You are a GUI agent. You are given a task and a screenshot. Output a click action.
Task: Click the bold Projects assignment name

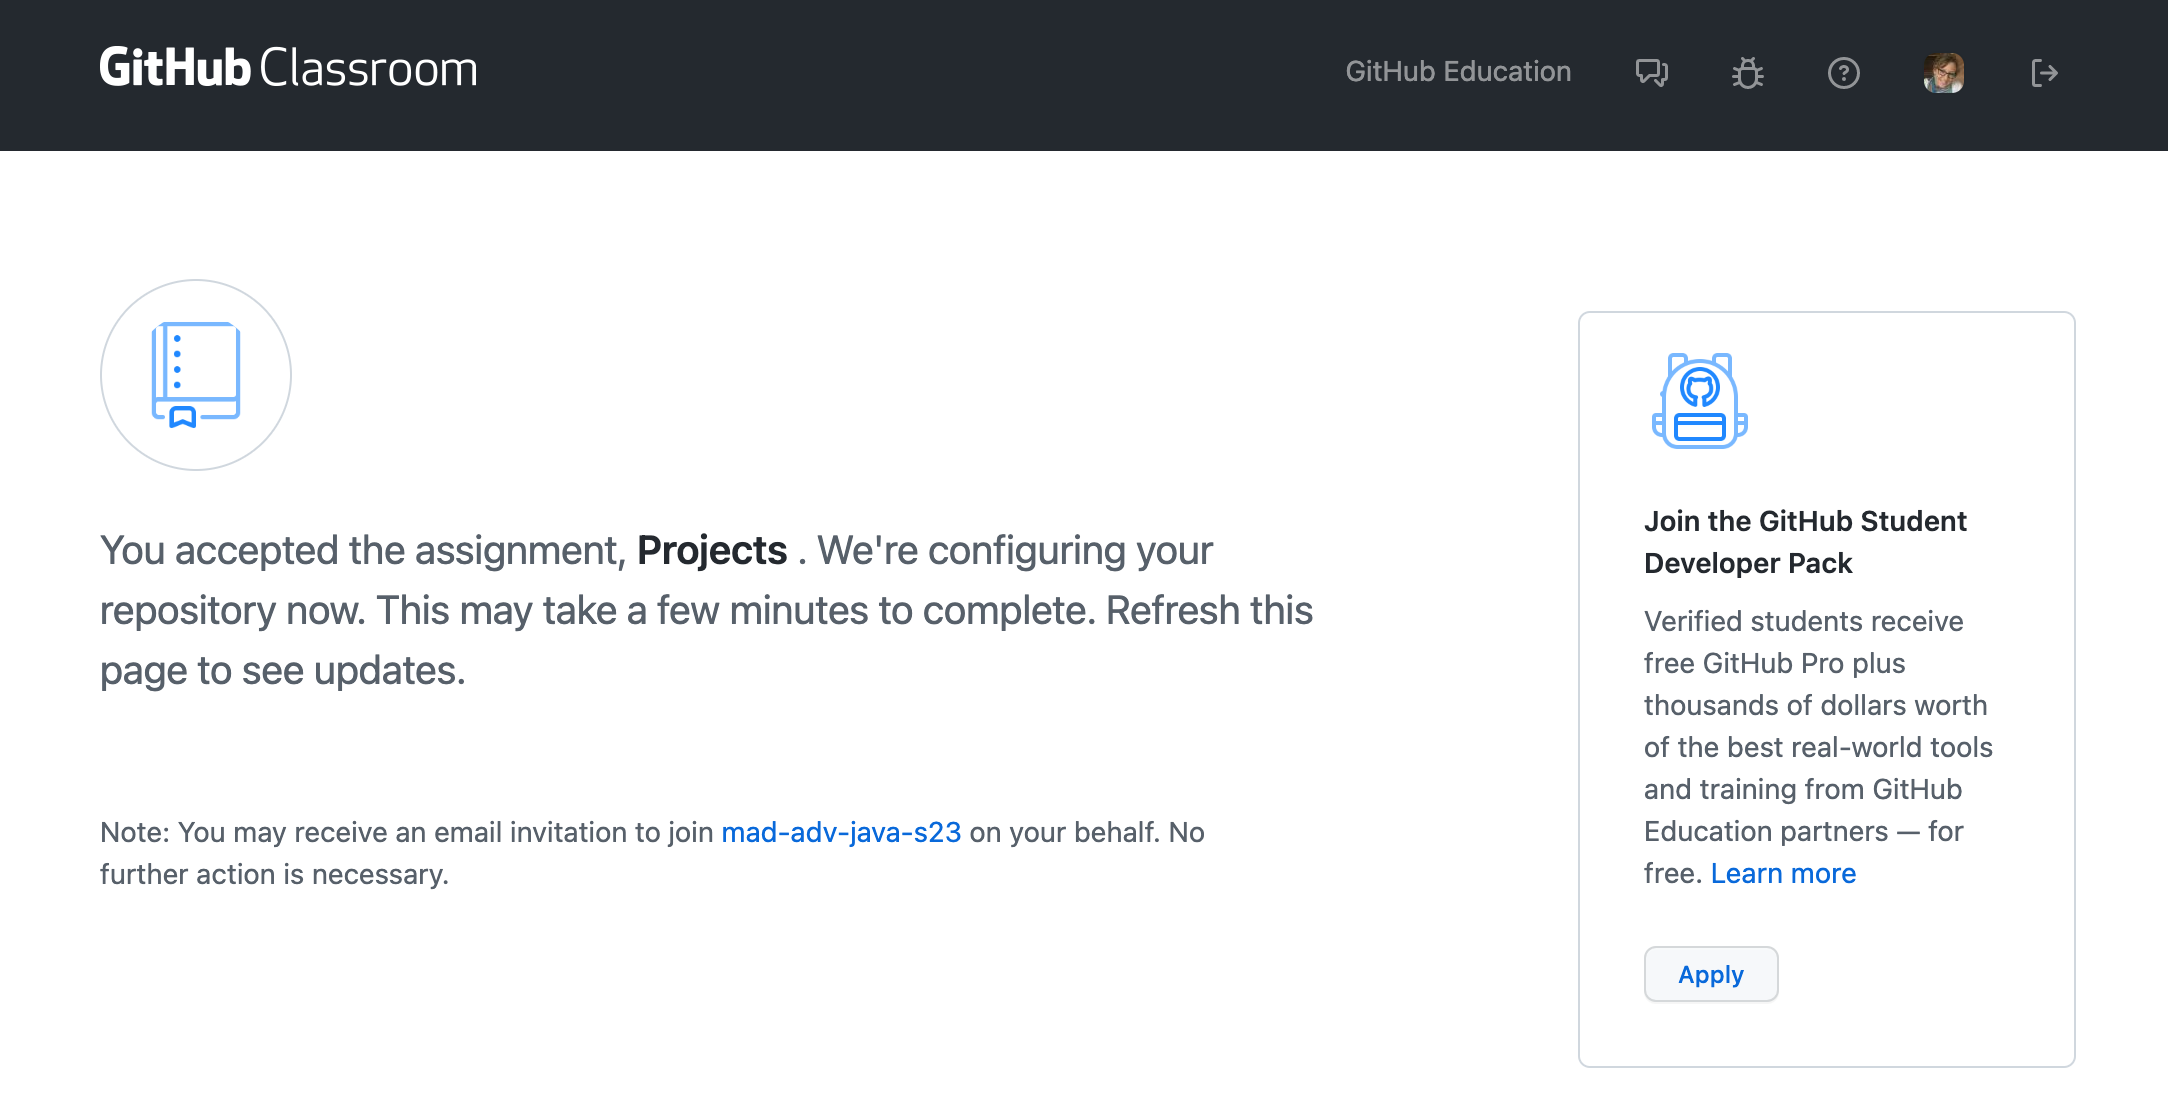click(712, 550)
